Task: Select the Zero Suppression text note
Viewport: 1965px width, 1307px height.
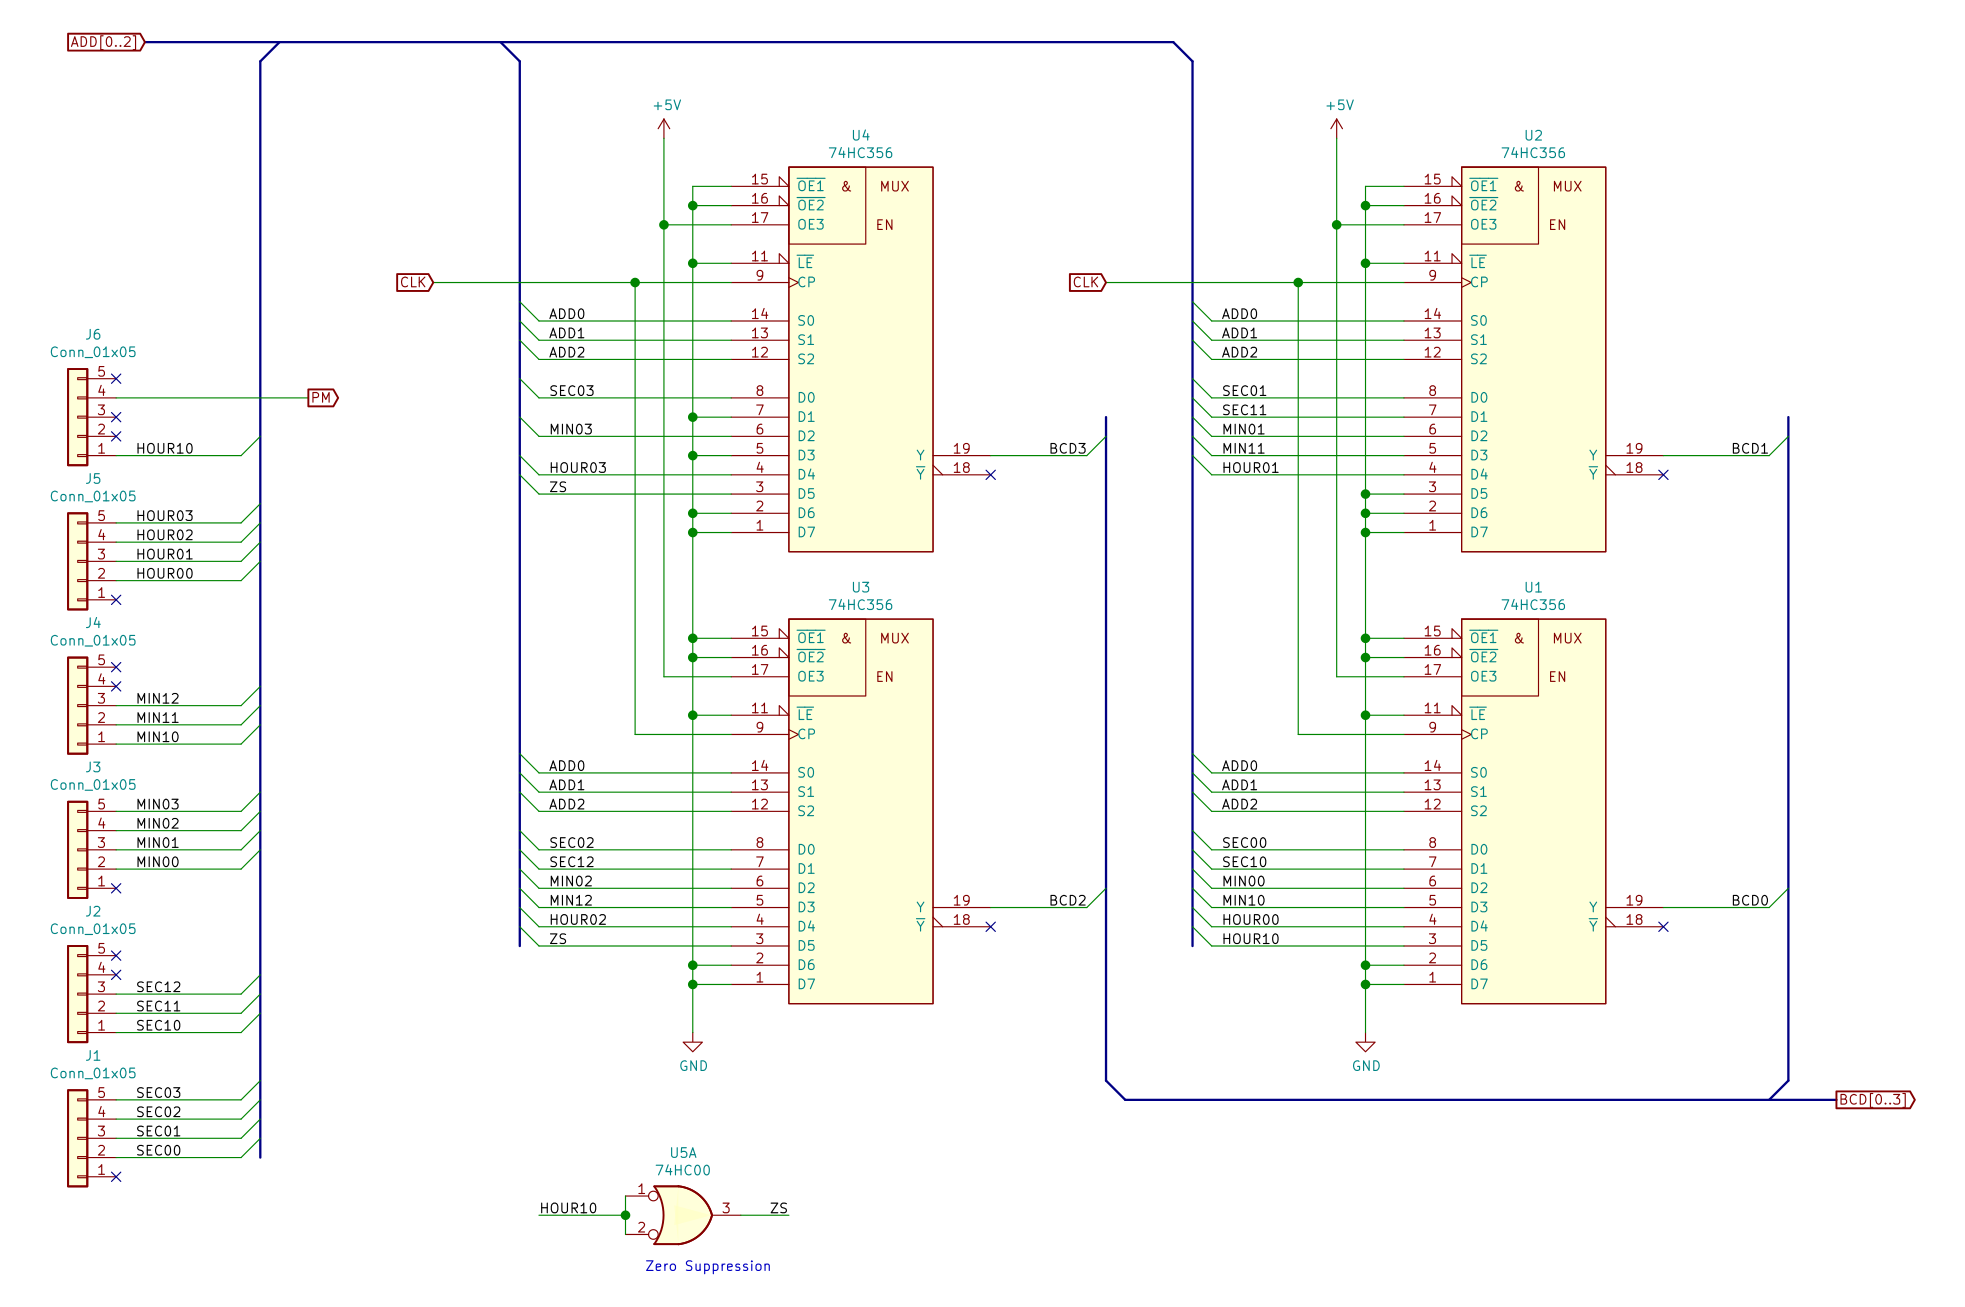Action: (708, 1266)
